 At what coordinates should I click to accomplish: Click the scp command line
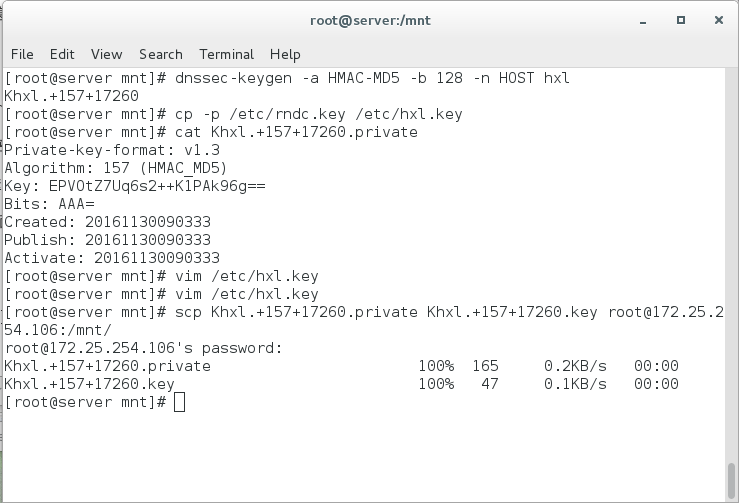(364, 312)
